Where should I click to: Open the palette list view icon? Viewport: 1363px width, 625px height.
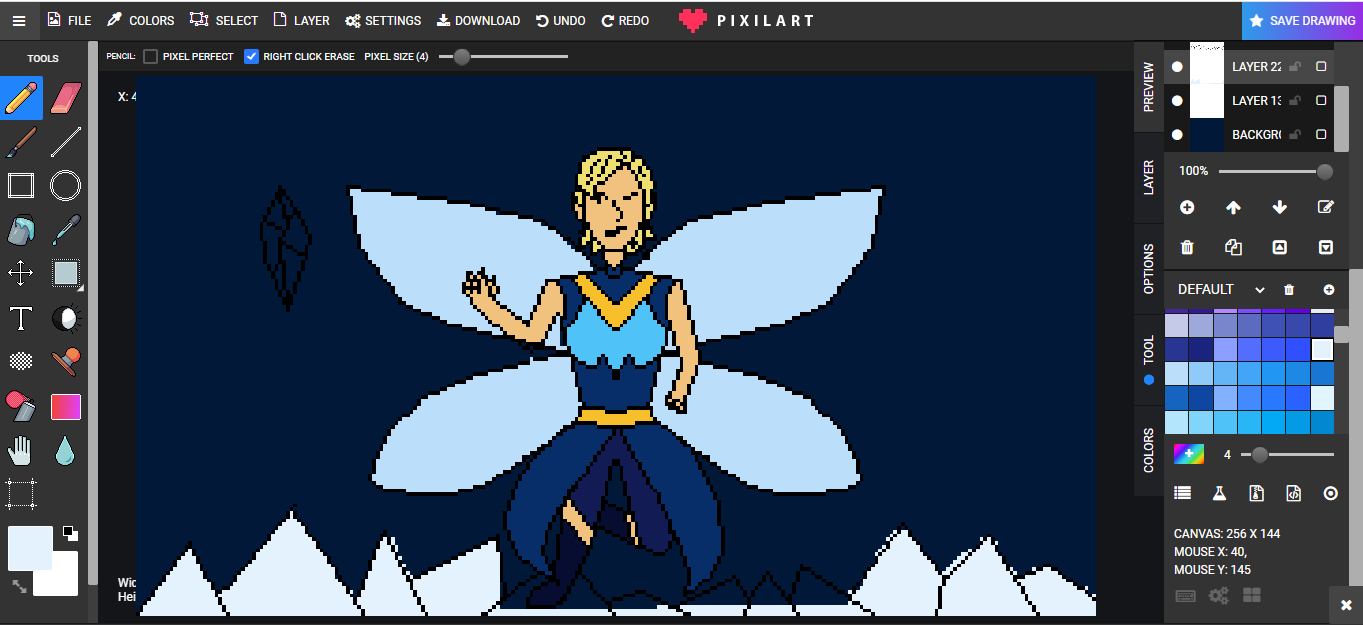click(1183, 493)
